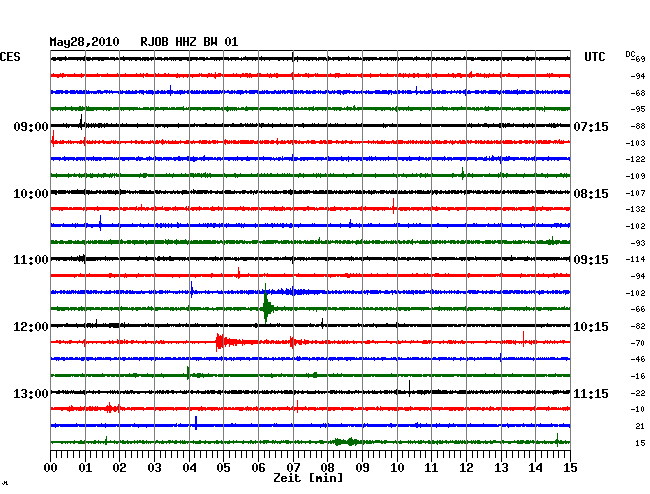
Task: Click the 09:15 UTC time label
Action: tap(591, 260)
